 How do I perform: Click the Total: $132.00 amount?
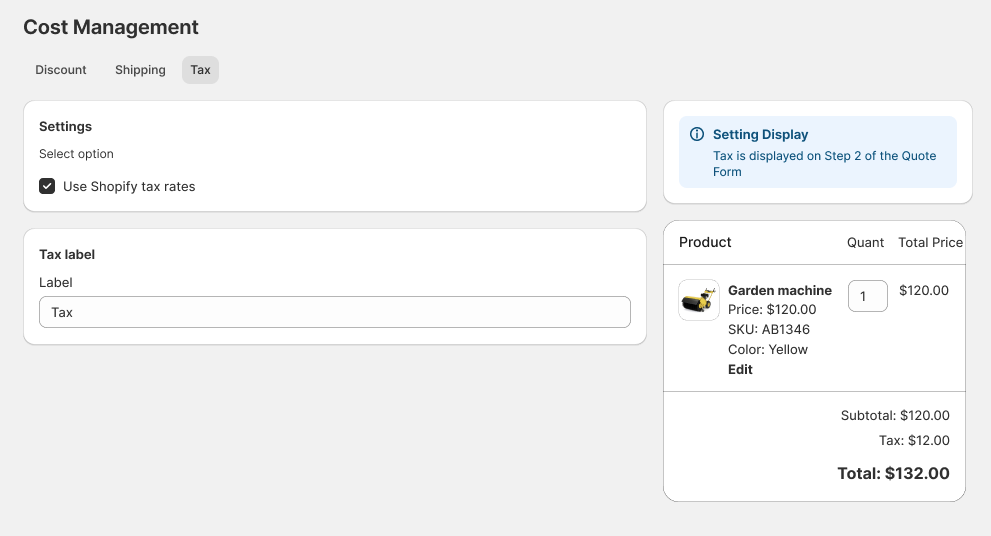[x=893, y=473]
